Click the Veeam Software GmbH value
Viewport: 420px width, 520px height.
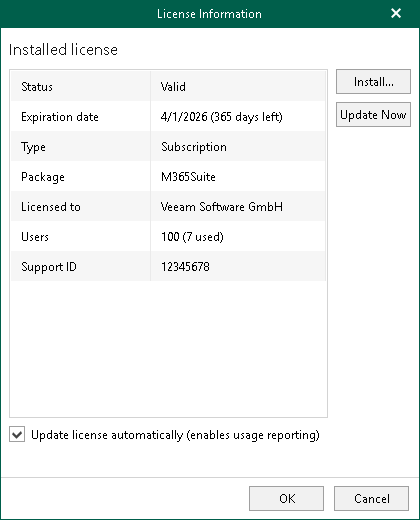click(x=222, y=207)
